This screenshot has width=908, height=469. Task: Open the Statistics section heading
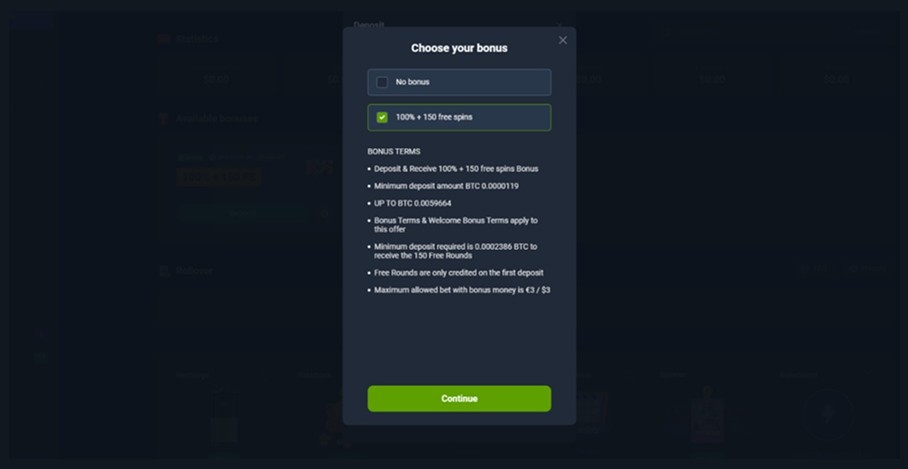coord(197,39)
